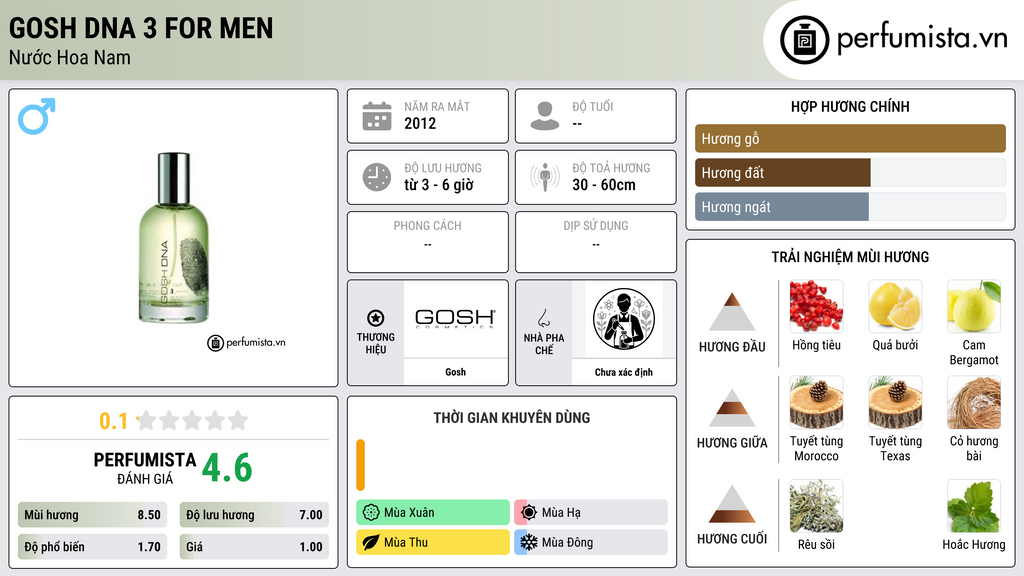This screenshot has width=1024, height=576.
Task: Open the Gosh brand name link
Action: click(x=456, y=372)
